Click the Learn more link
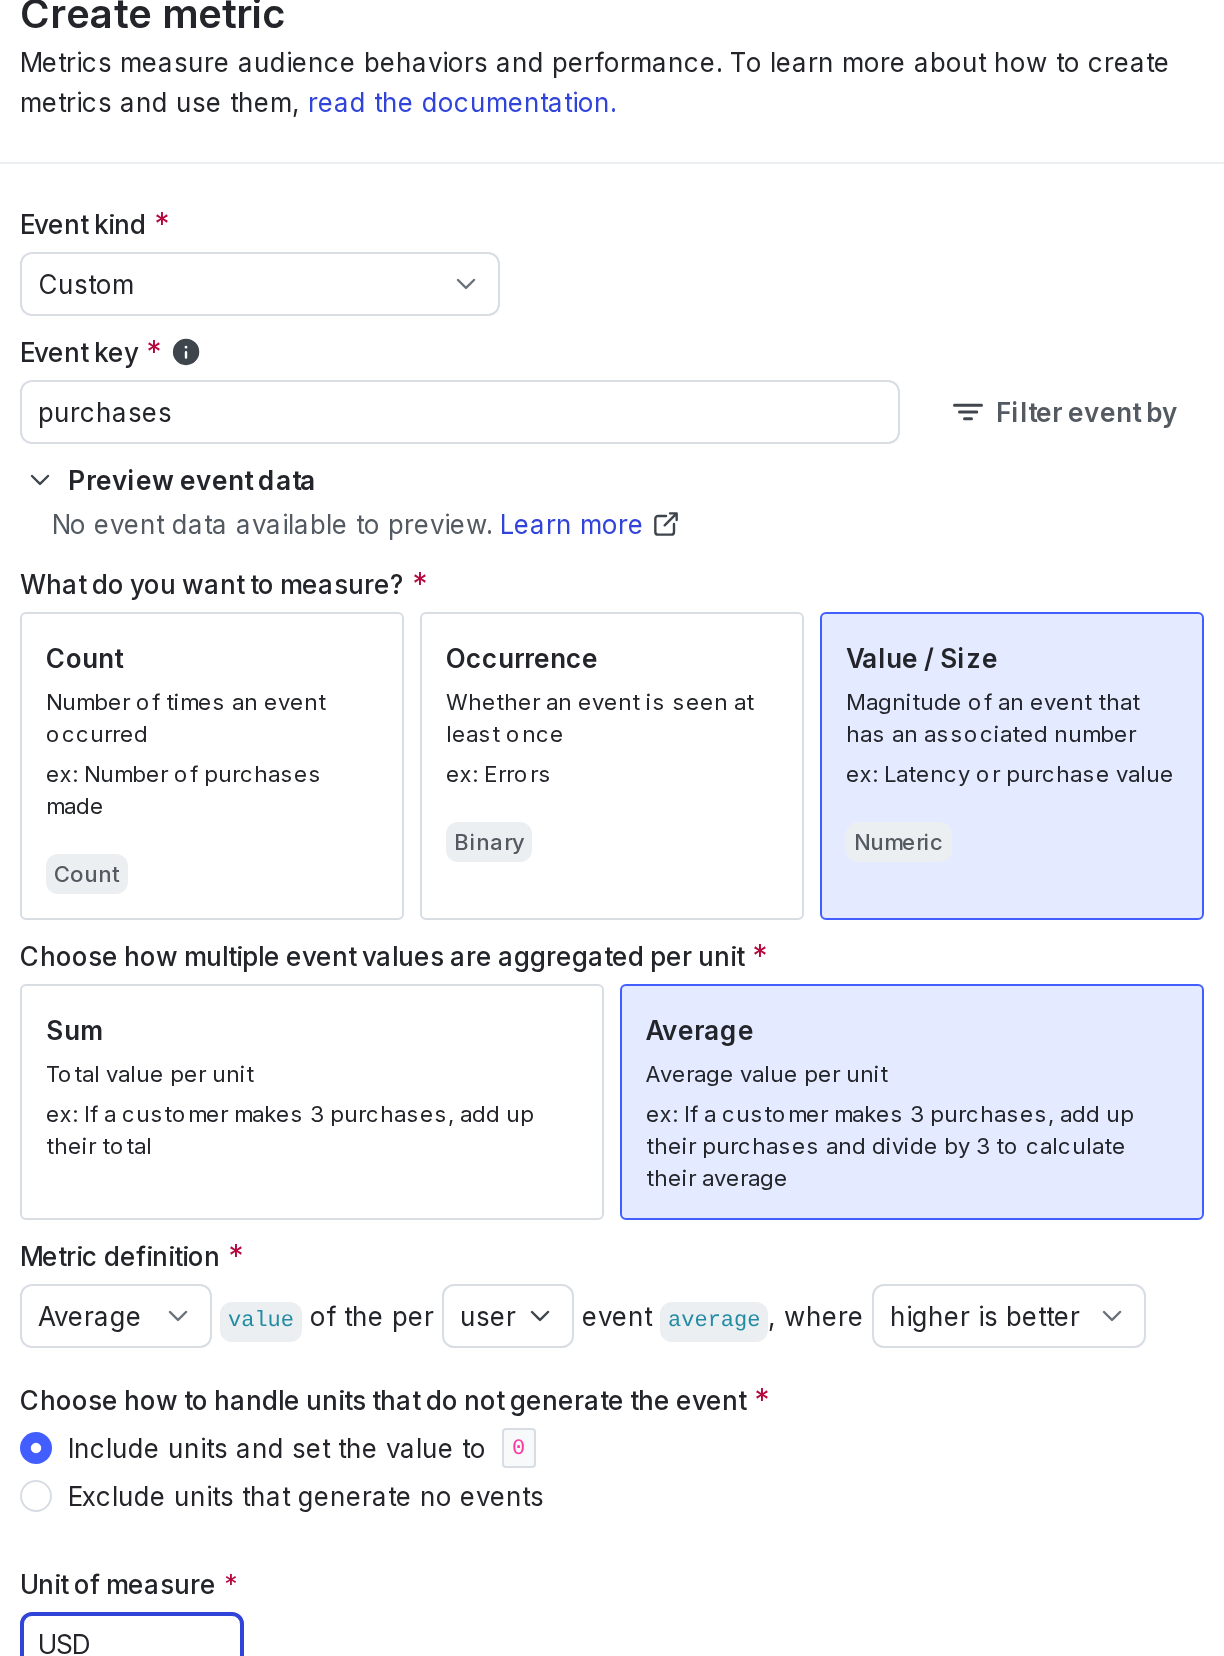This screenshot has height=1656, width=1224. pyautogui.click(x=571, y=523)
